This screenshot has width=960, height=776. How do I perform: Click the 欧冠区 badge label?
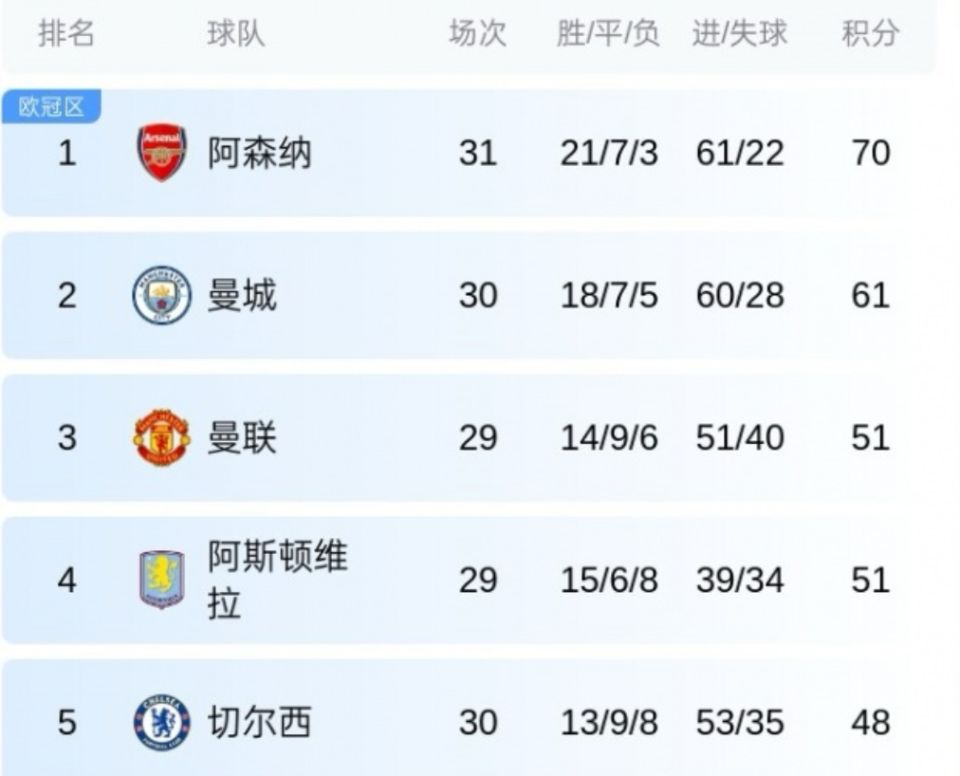[x=51, y=107]
